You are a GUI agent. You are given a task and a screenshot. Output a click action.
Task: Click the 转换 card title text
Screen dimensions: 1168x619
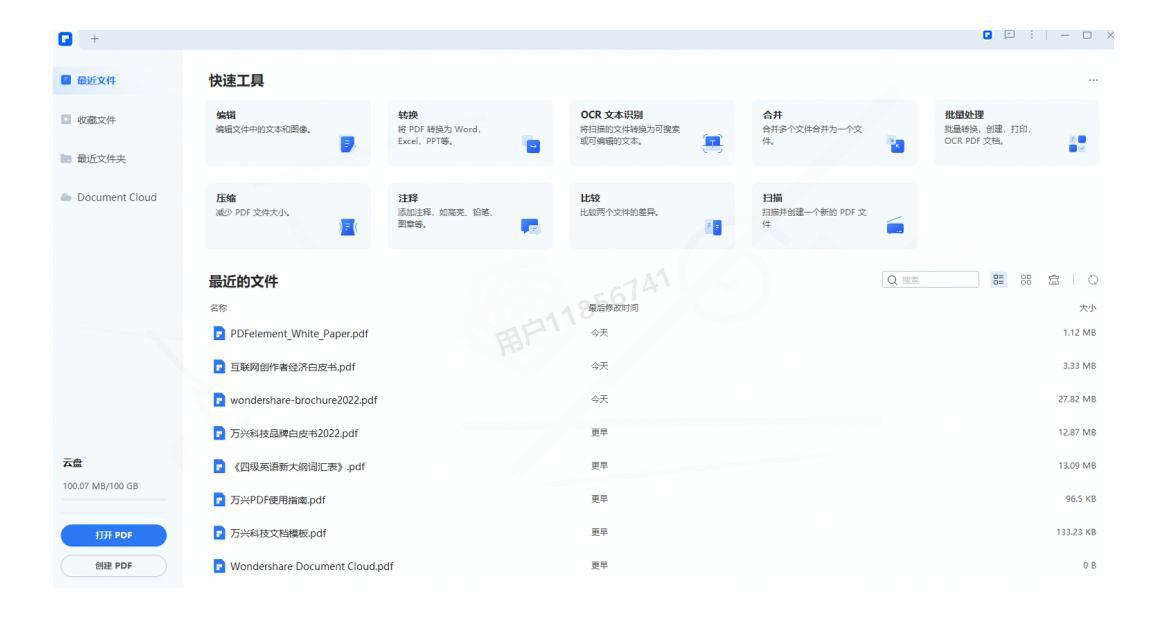(x=408, y=115)
